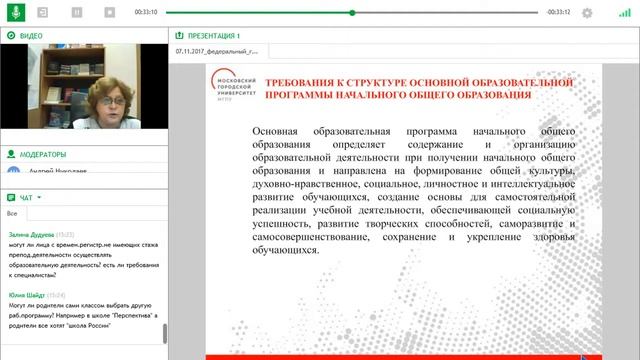Click the green microphone icon
640x360 pixels.
click(16, 12)
